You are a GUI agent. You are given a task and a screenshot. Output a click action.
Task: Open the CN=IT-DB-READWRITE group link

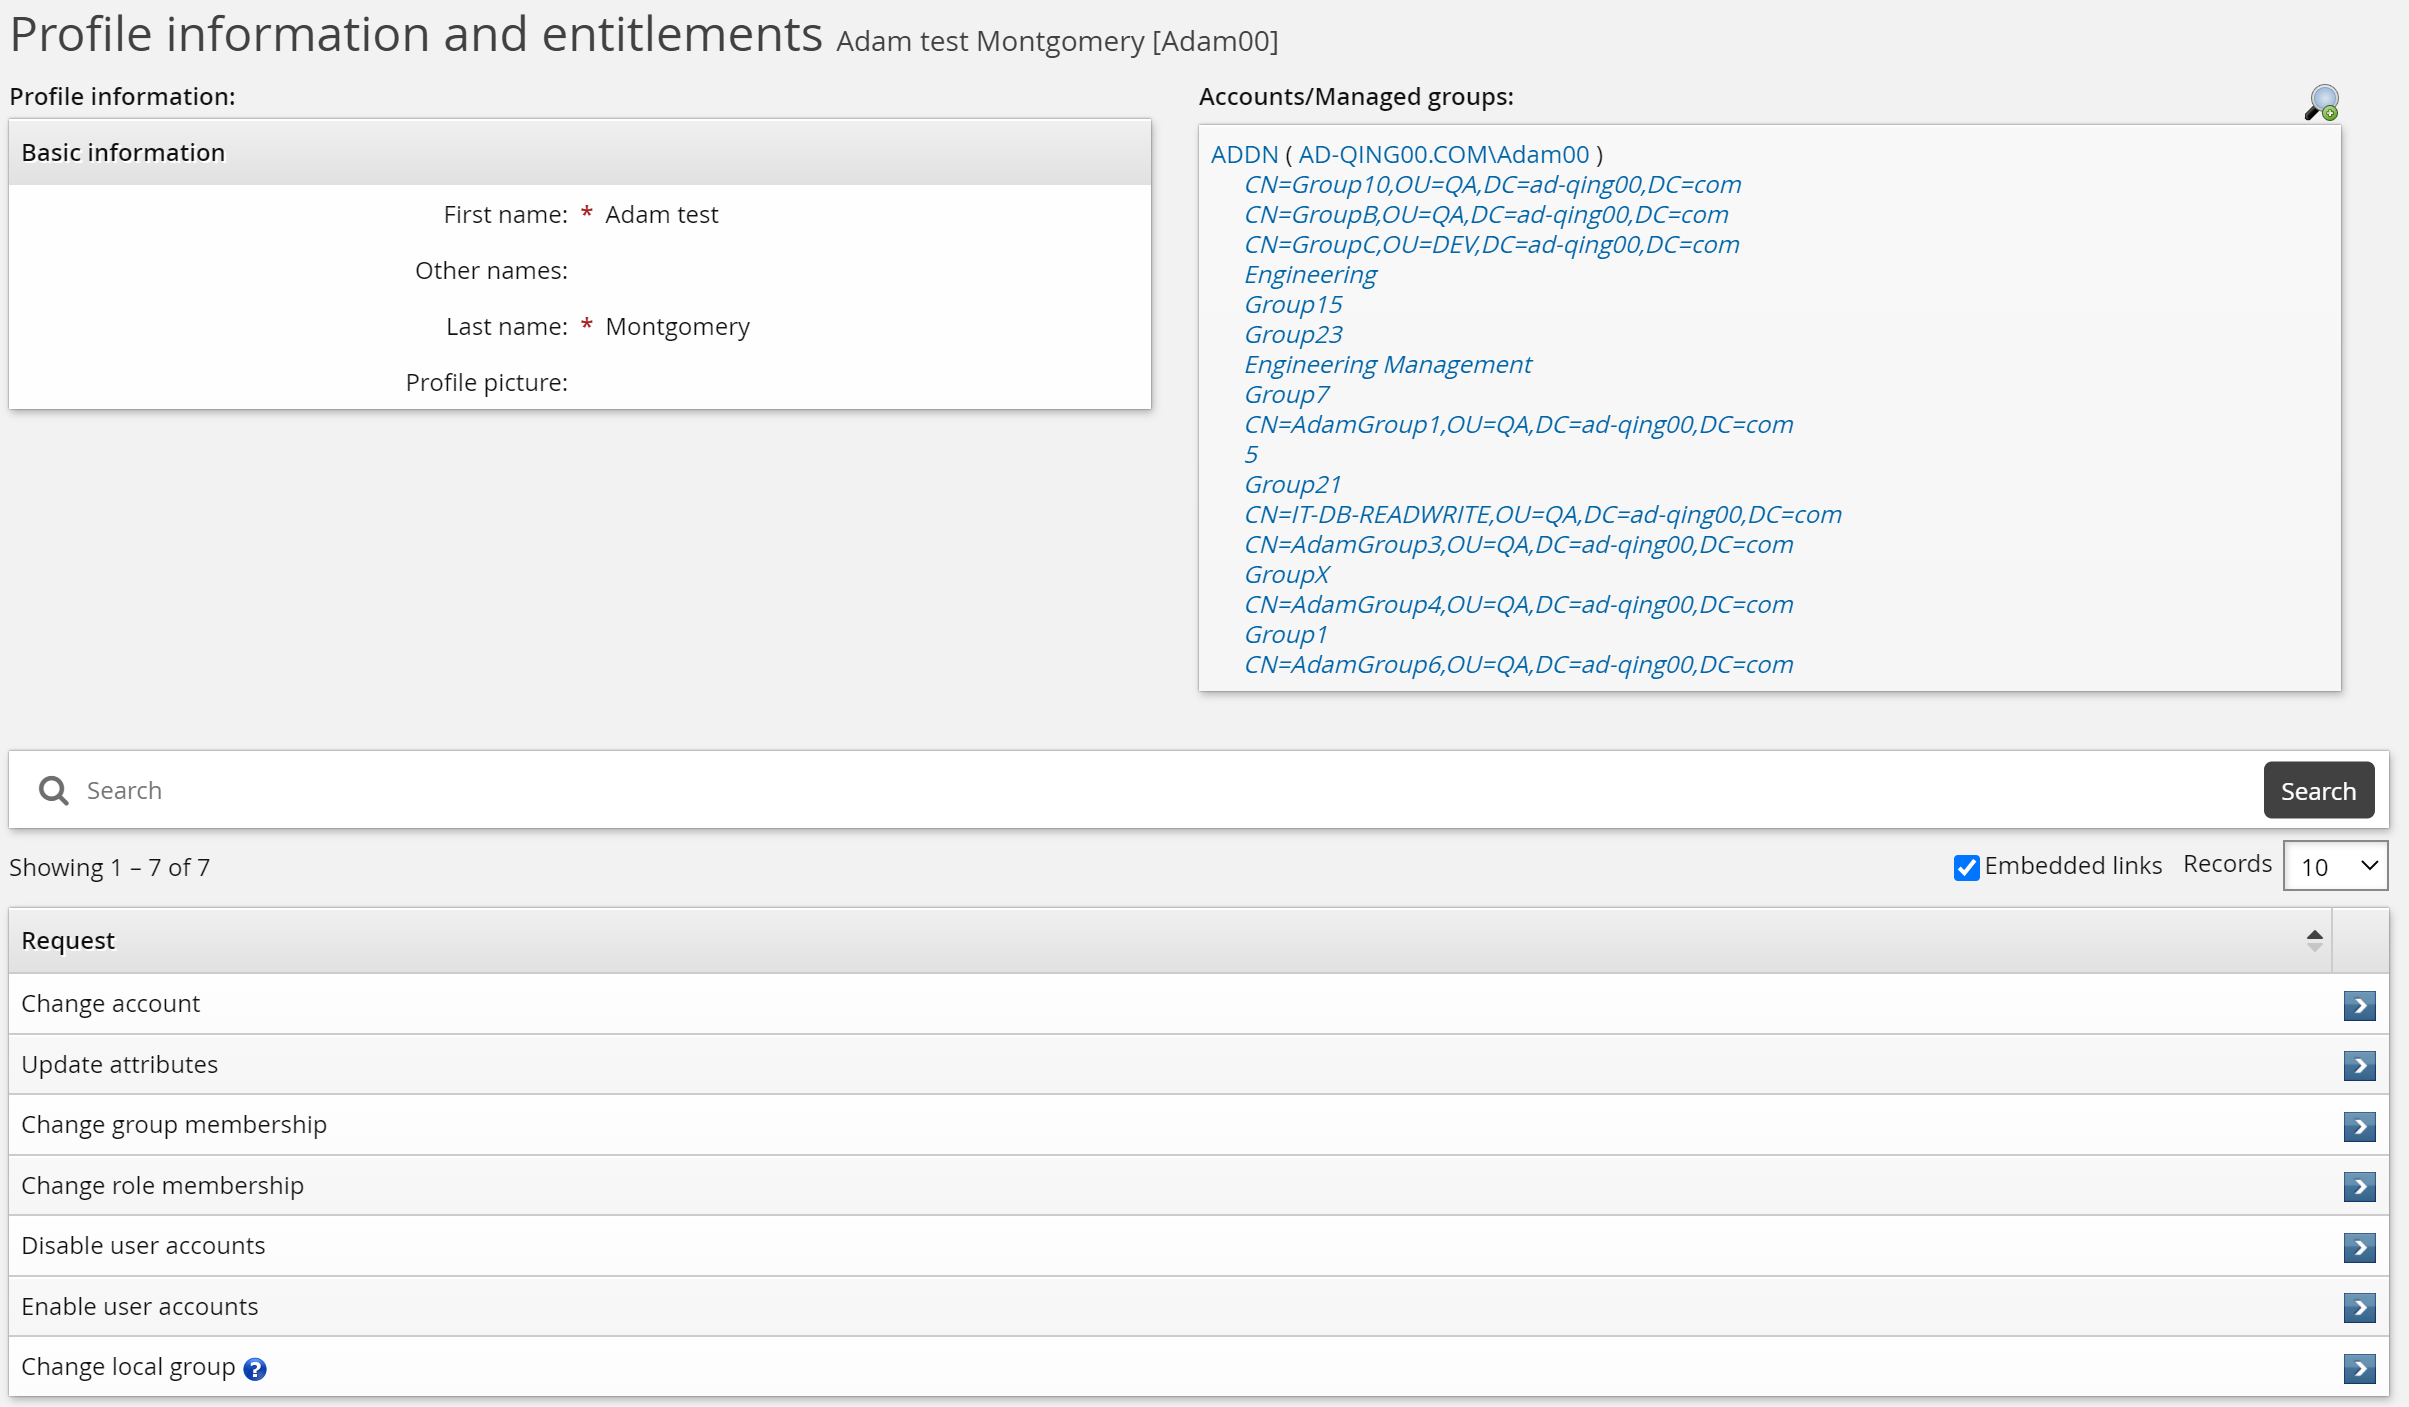pos(1542,515)
